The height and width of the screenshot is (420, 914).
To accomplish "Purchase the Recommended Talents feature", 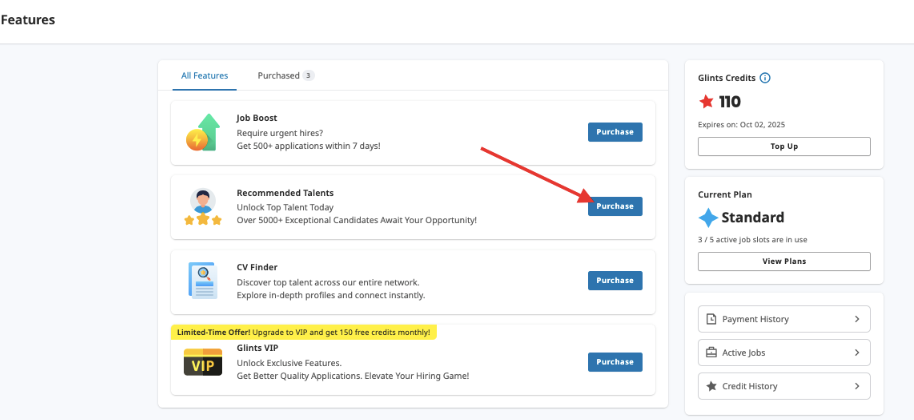I will [x=615, y=206].
